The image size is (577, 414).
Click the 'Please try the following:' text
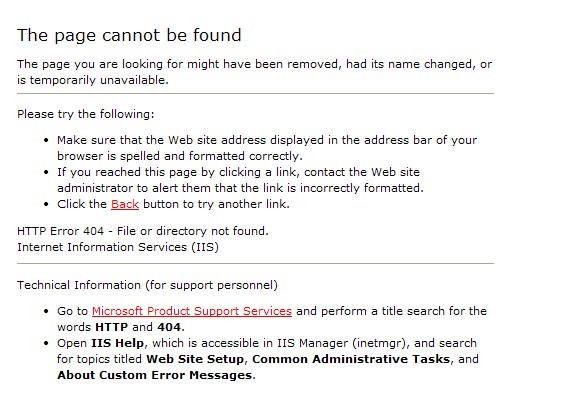[x=86, y=114]
